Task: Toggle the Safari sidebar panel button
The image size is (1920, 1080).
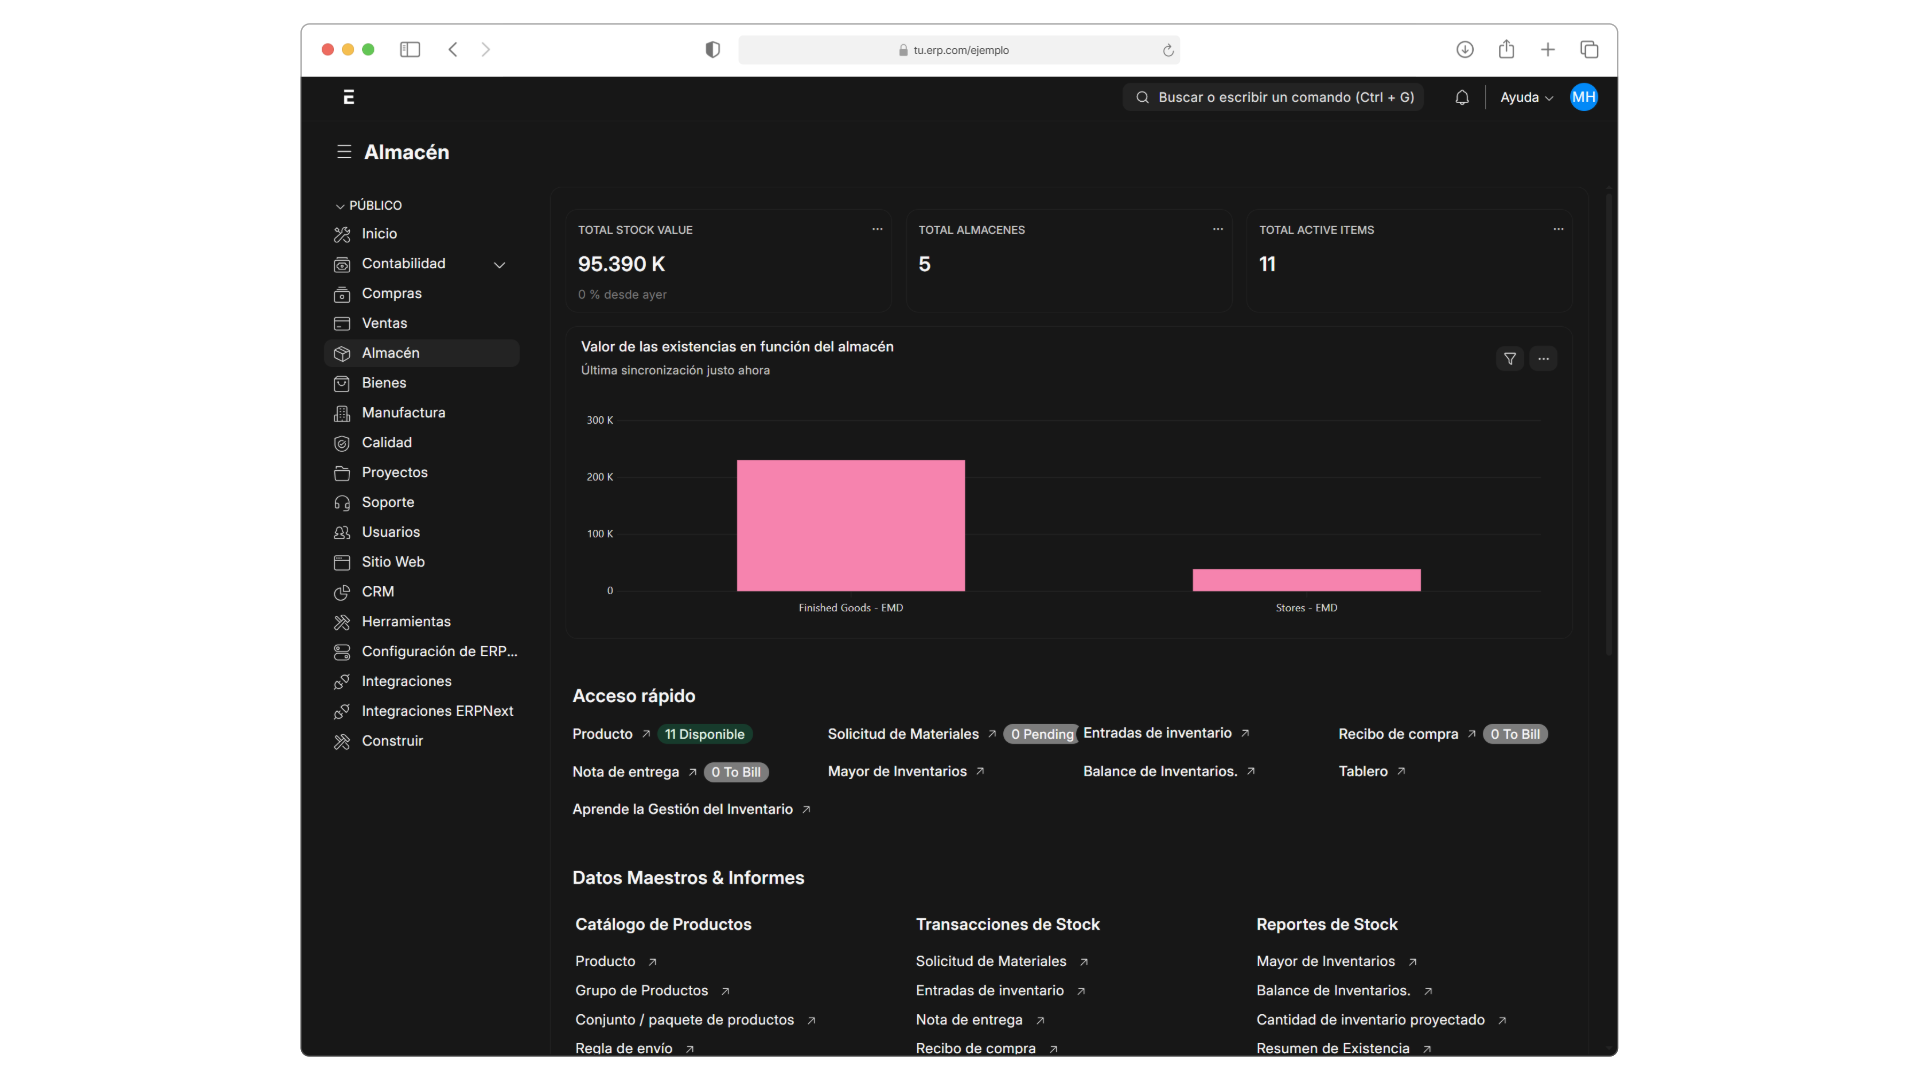Action: 410,50
